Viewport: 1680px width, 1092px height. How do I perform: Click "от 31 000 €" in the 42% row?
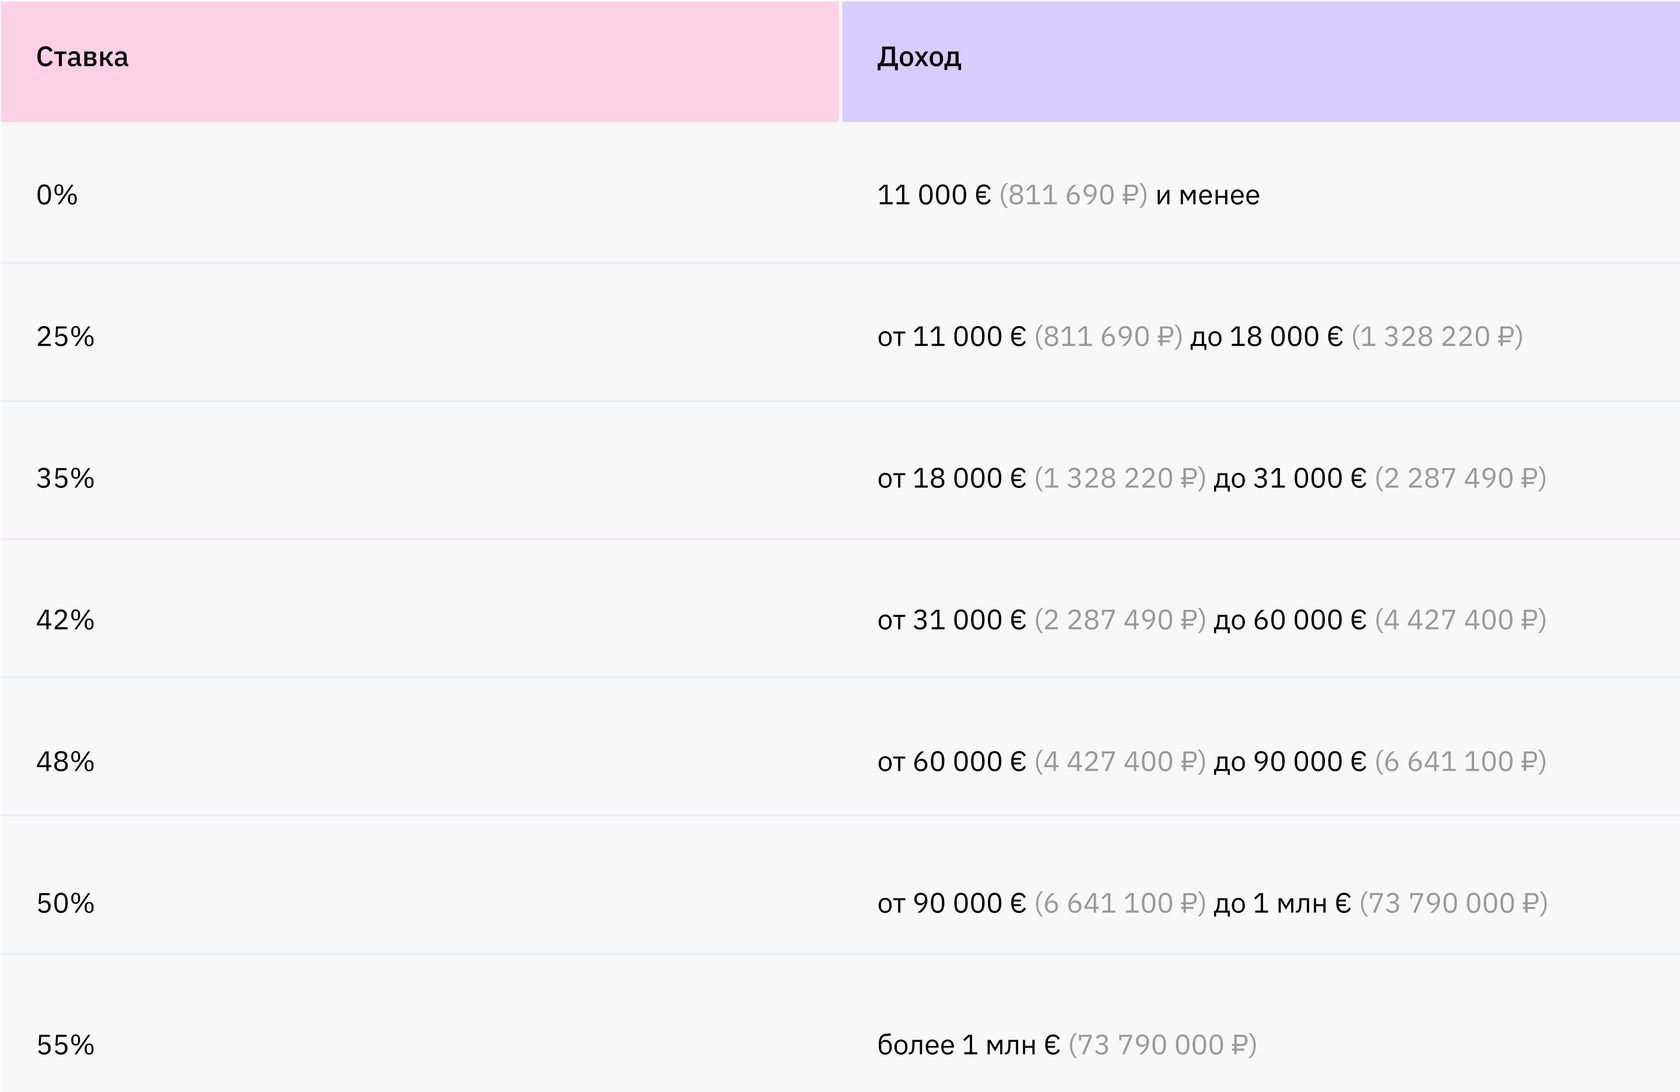pyautogui.click(x=951, y=620)
